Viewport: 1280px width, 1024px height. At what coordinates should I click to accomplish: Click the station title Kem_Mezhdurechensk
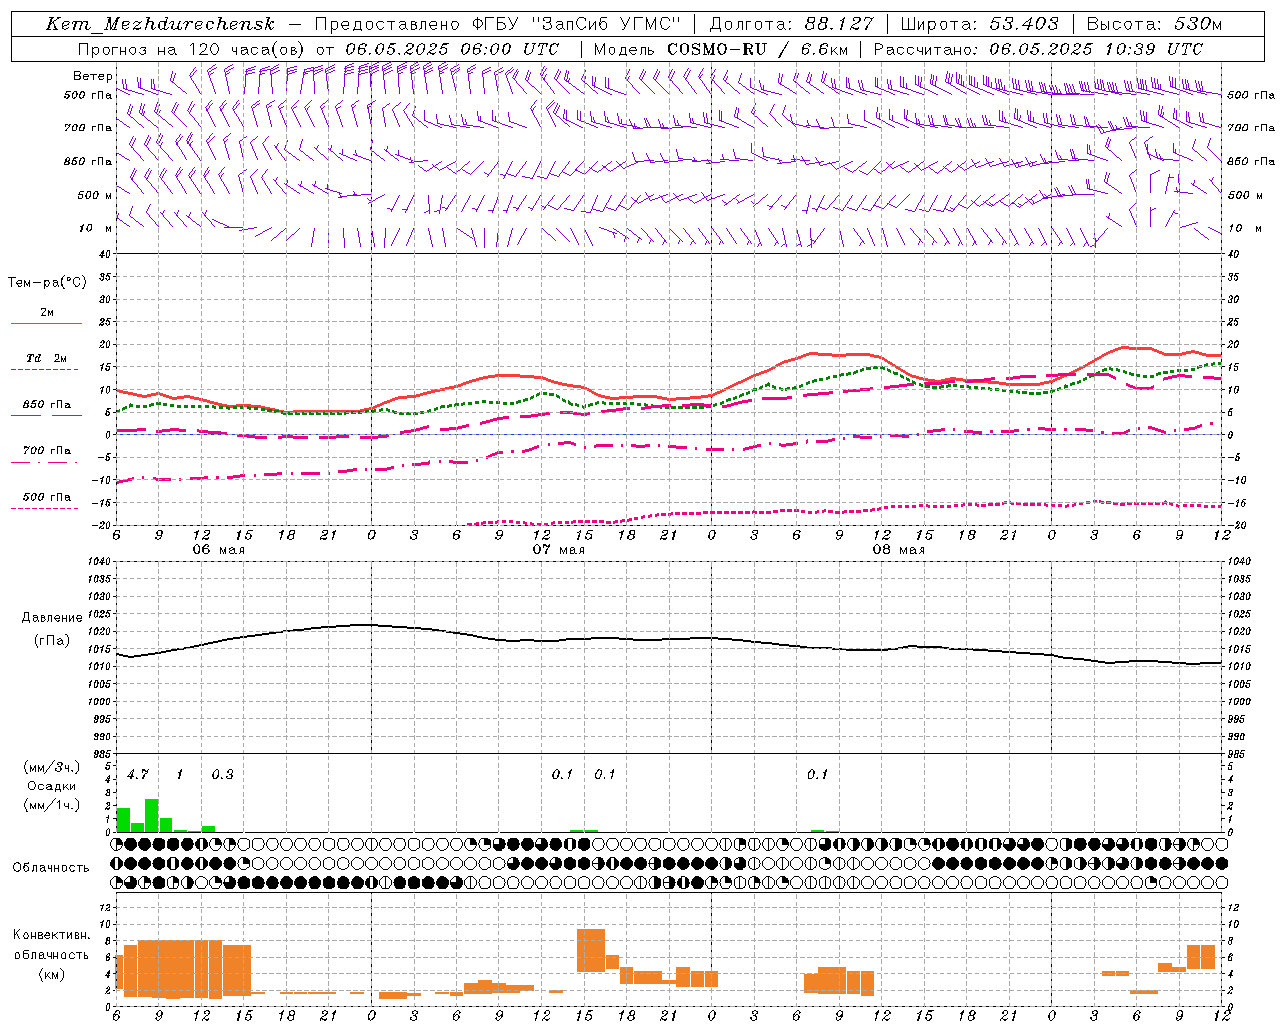[x=160, y=24]
